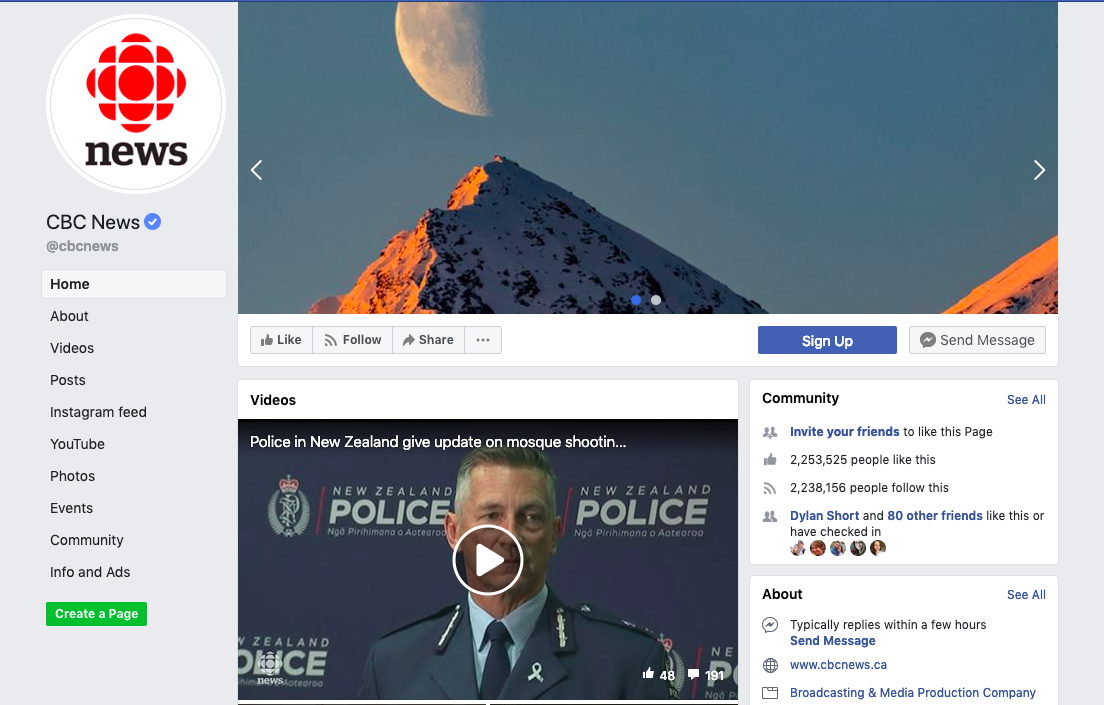This screenshot has width=1104, height=705.
Task: Click the comment count icon on video
Action: (x=694, y=675)
